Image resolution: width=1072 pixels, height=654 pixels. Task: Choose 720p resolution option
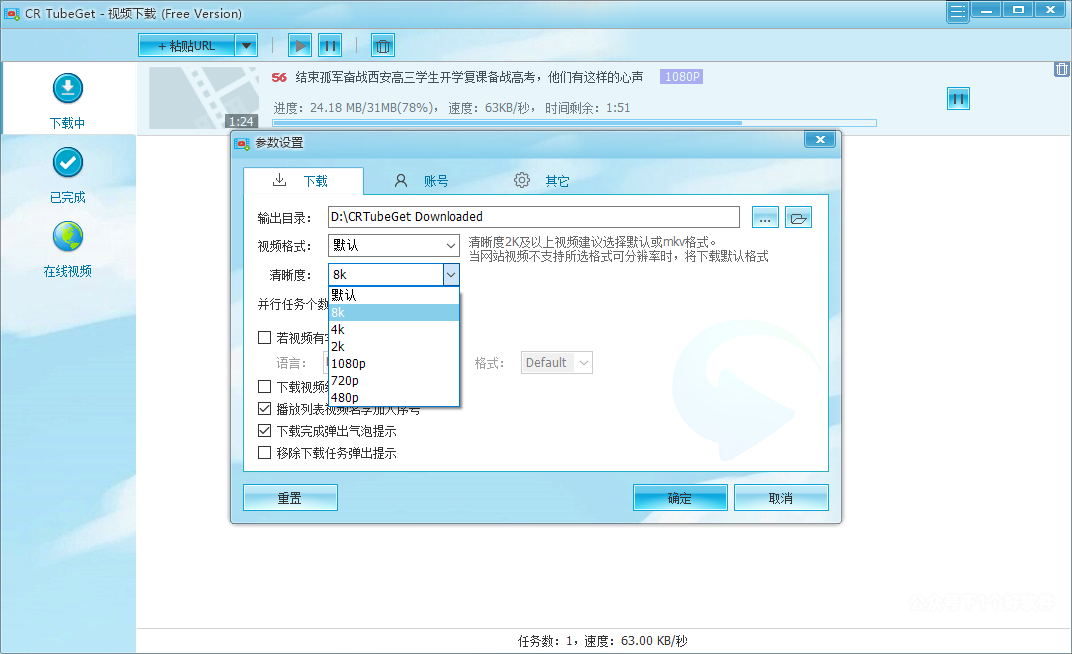pos(394,381)
